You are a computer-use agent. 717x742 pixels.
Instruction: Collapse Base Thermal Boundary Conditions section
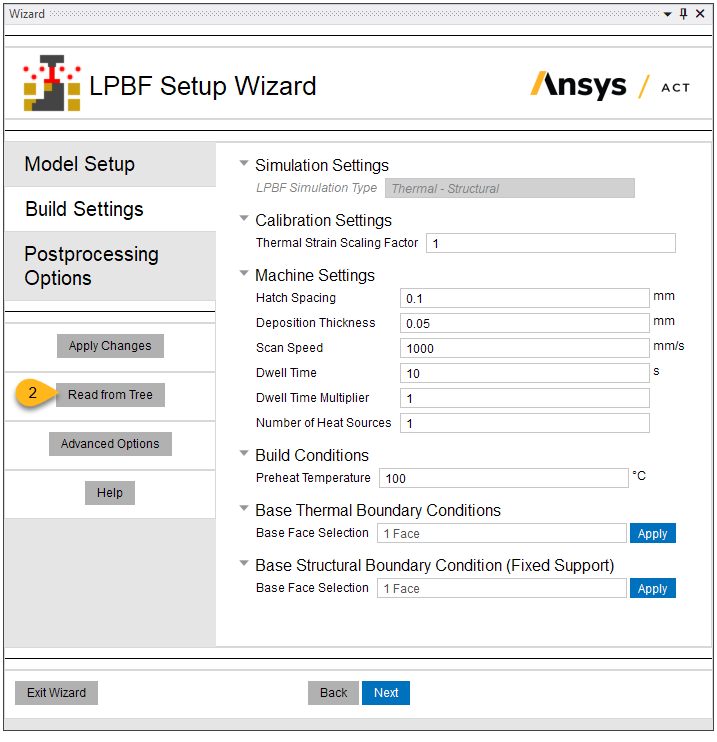point(244,508)
